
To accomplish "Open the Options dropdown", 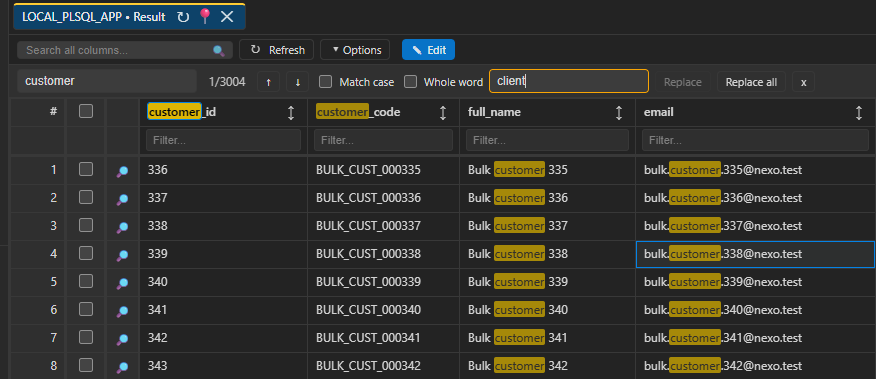I will click(355, 50).
